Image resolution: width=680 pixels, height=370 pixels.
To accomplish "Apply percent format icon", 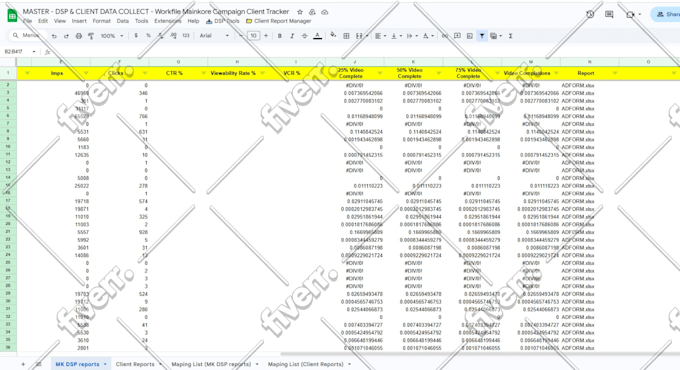I will click(x=148, y=36).
